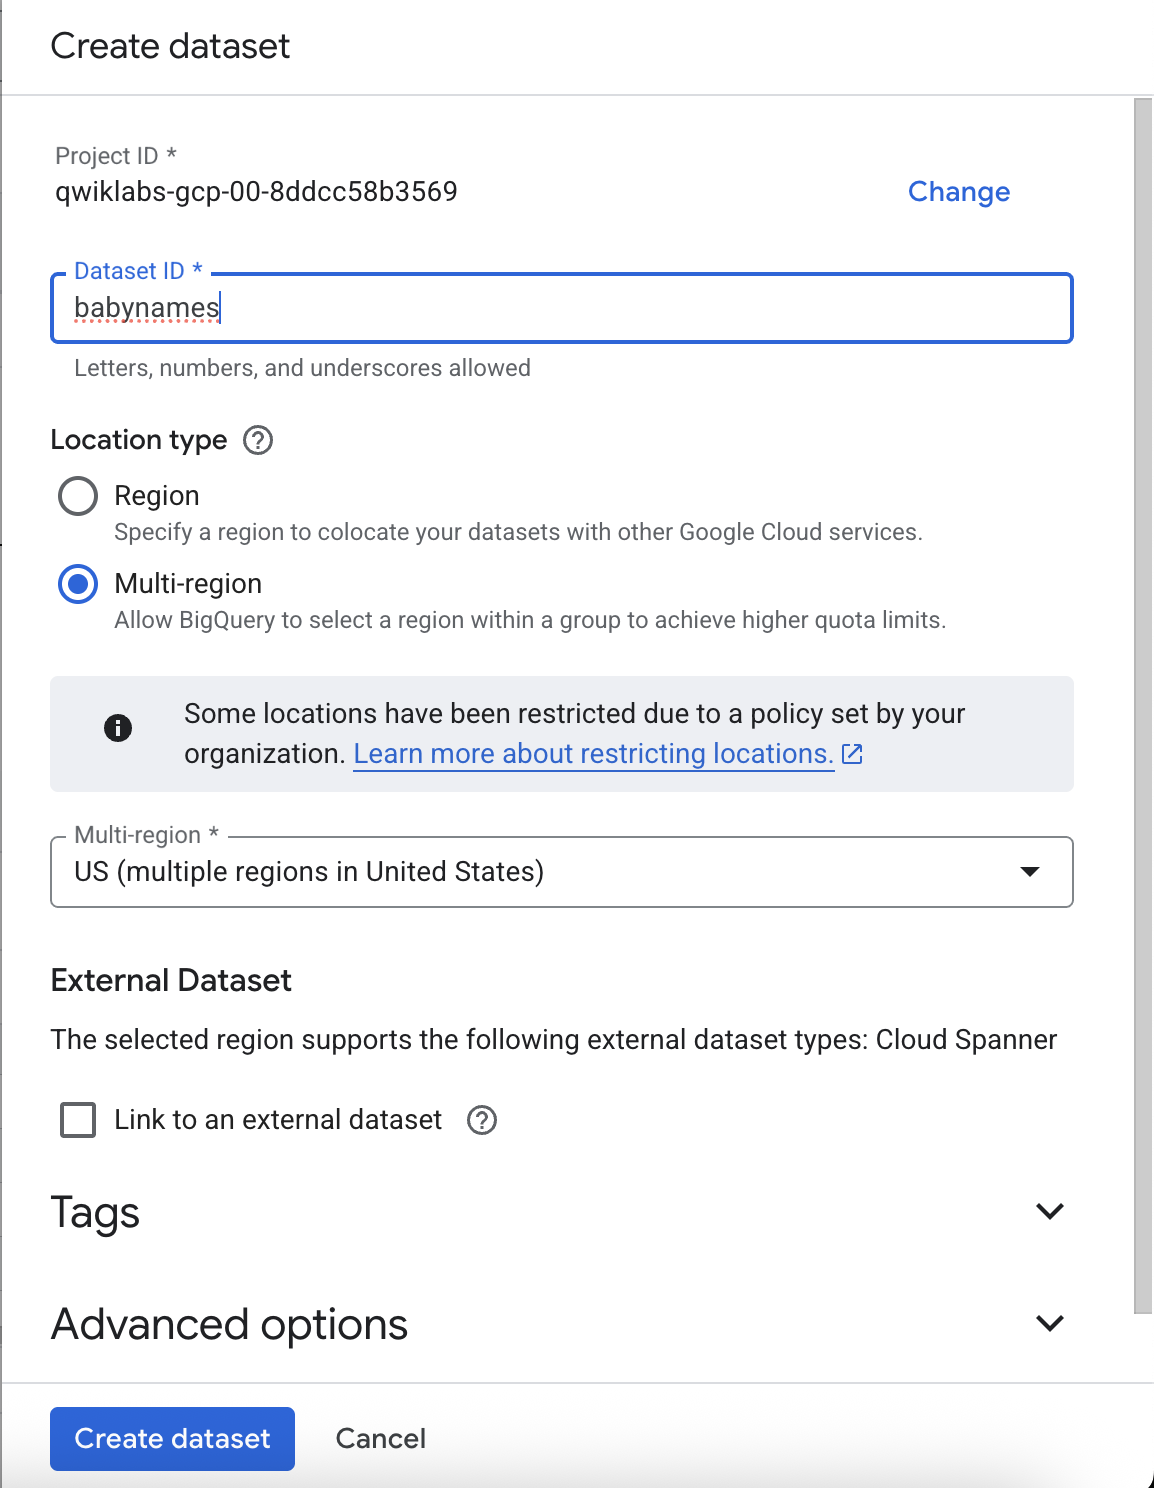Select the US (multiple regions) value text
The image size is (1154, 1488).
pos(310,872)
